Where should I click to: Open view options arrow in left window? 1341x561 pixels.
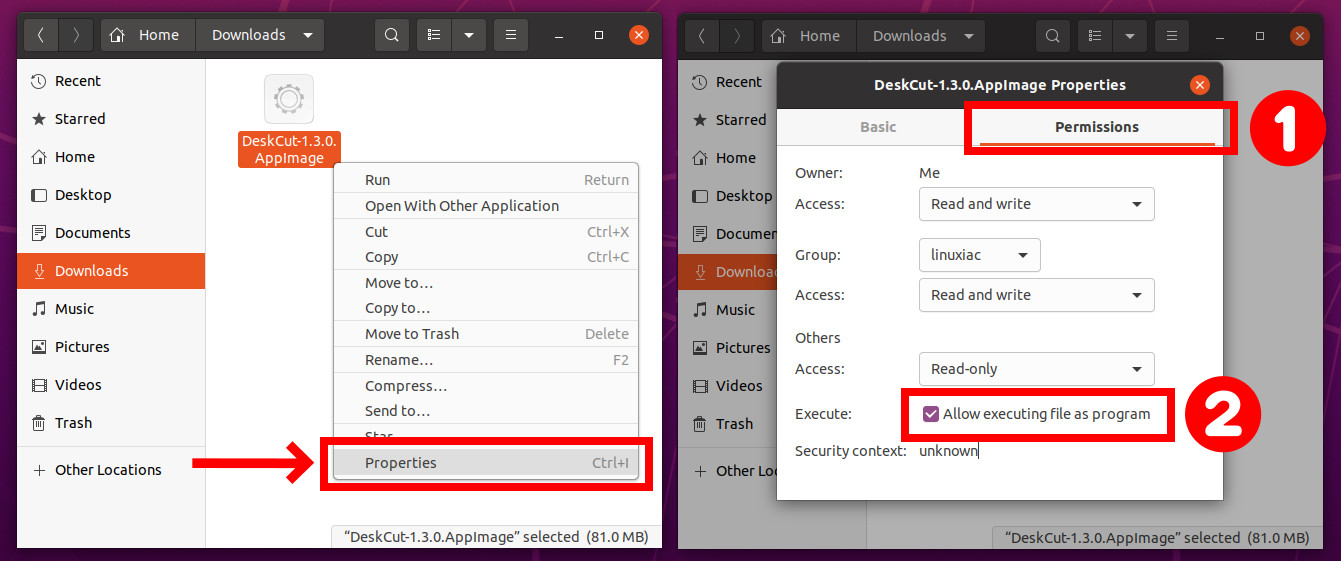pos(468,35)
